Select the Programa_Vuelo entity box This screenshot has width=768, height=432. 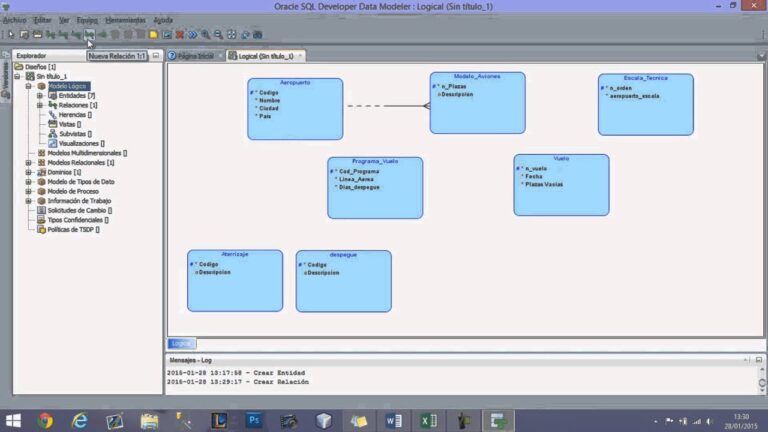tap(375, 188)
